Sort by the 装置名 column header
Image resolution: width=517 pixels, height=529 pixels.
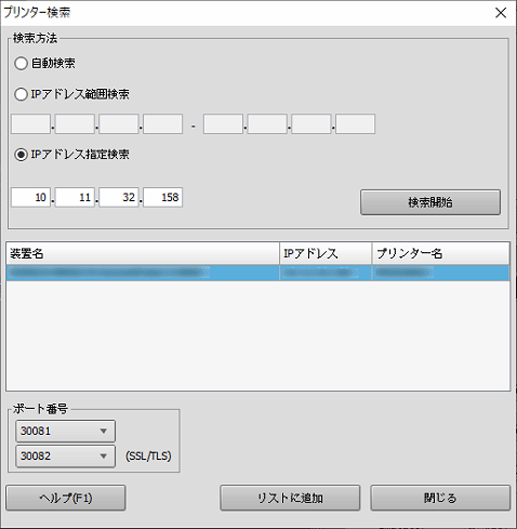point(143,253)
